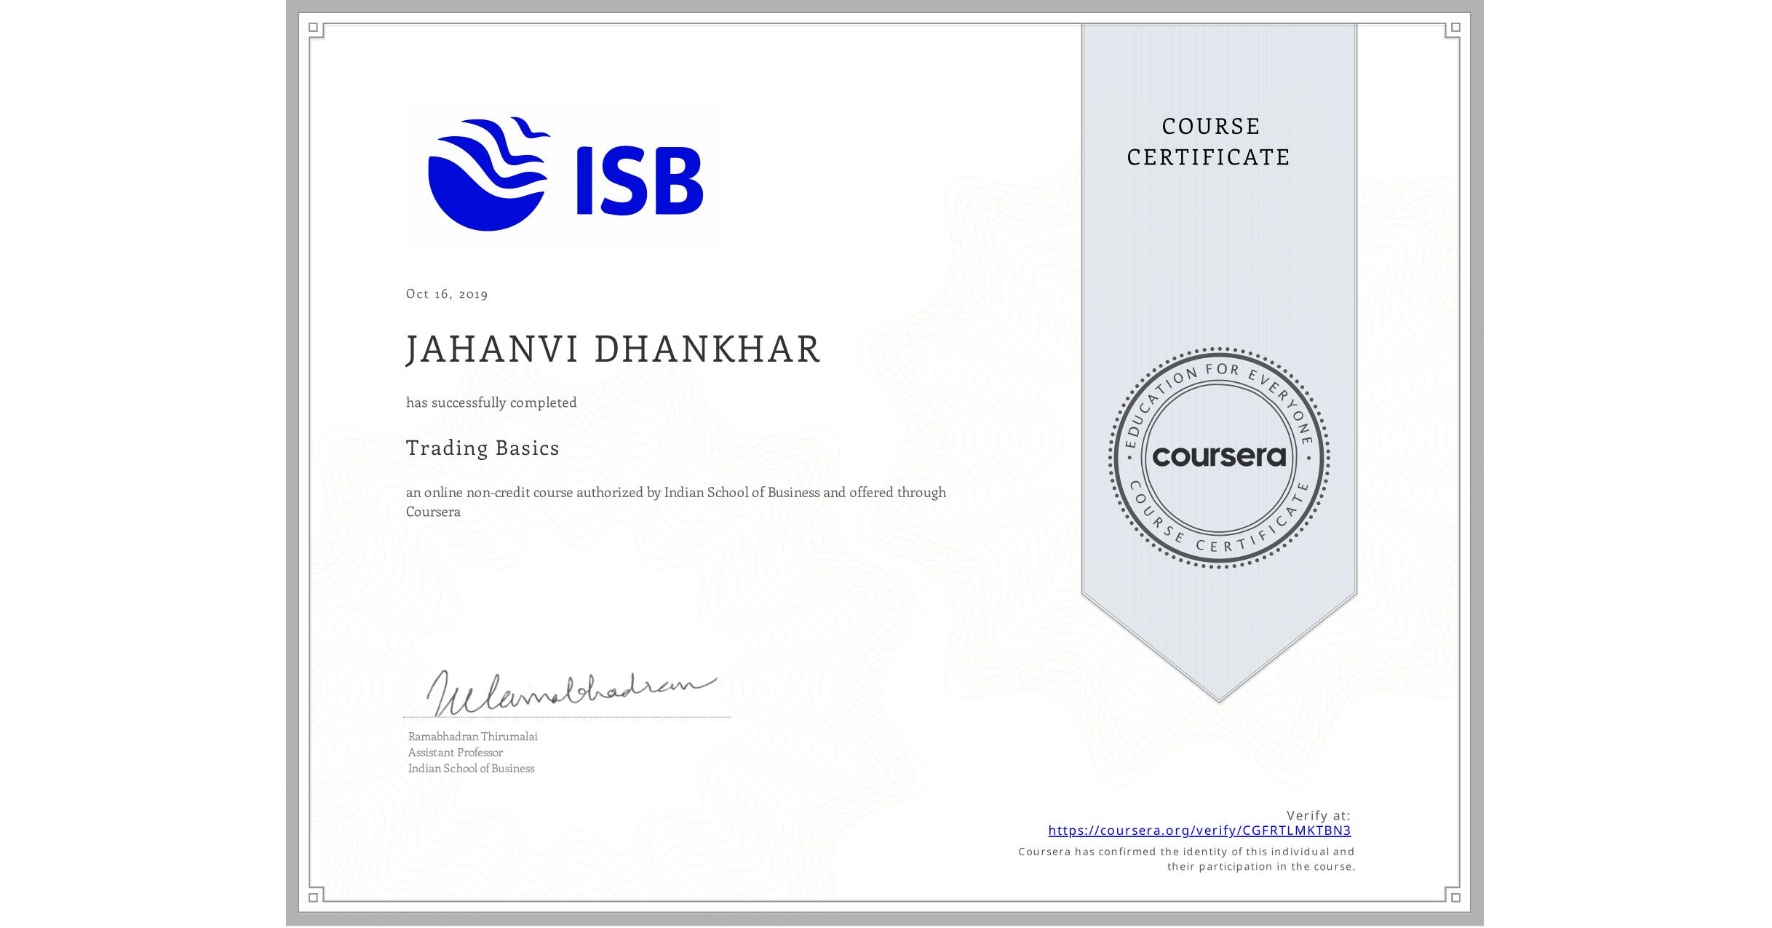Click the course title Trading Basics
1772x928 pixels.
tap(483, 448)
